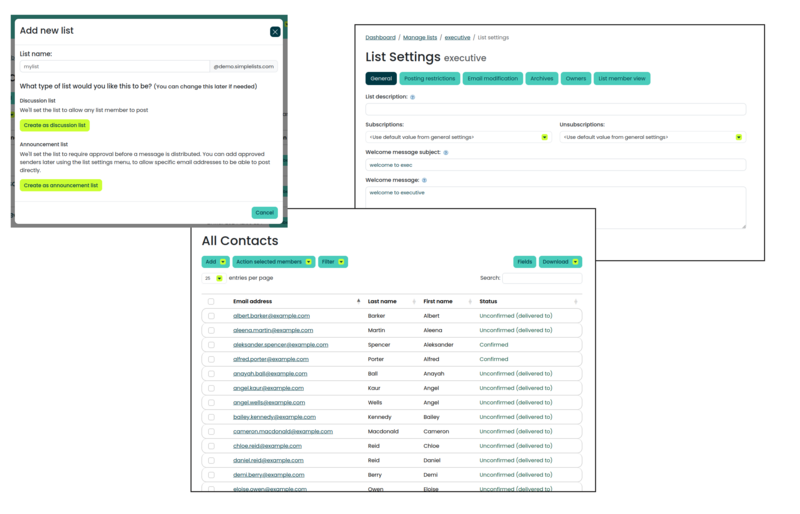Check the alfred.porter@example.com row checkbox

pyautogui.click(x=211, y=359)
